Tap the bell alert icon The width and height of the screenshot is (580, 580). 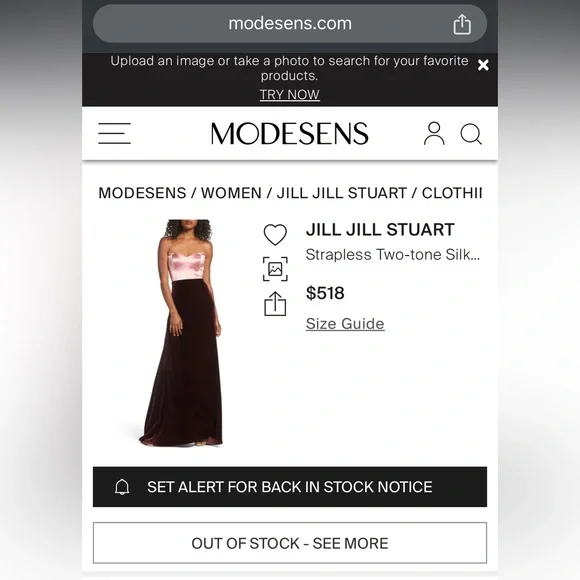[122, 487]
